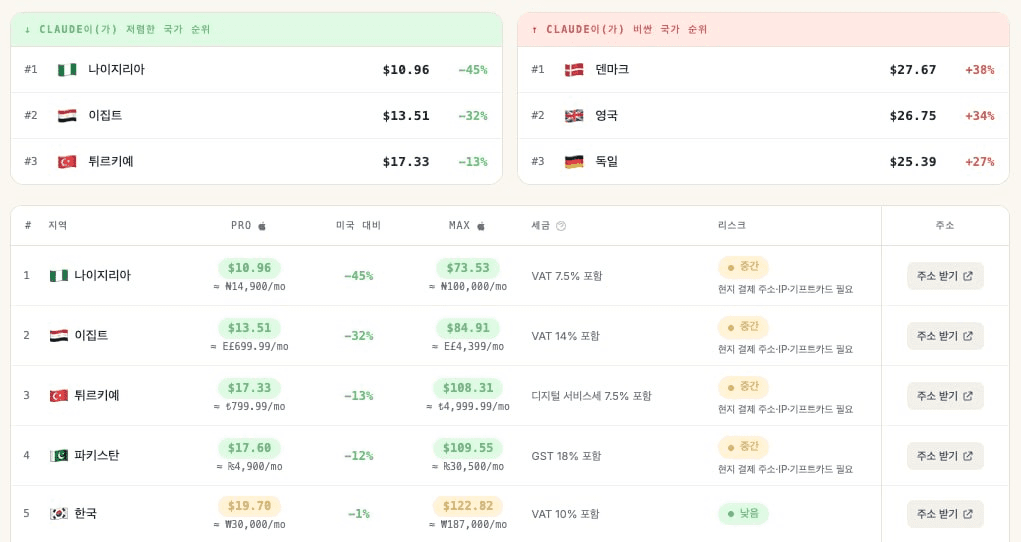1021x542 pixels.
Task: Select the $10.96 Nigeria PRO price badge
Action: (249, 268)
